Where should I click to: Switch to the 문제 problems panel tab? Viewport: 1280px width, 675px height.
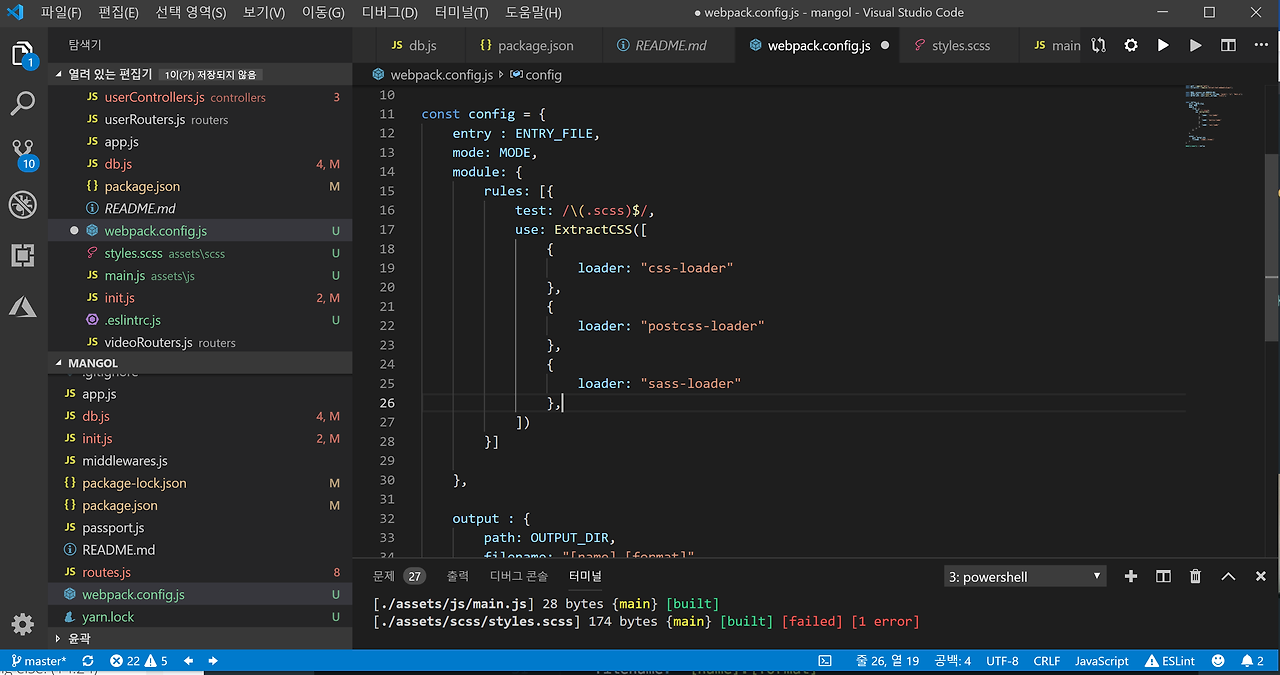[x=384, y=576]
